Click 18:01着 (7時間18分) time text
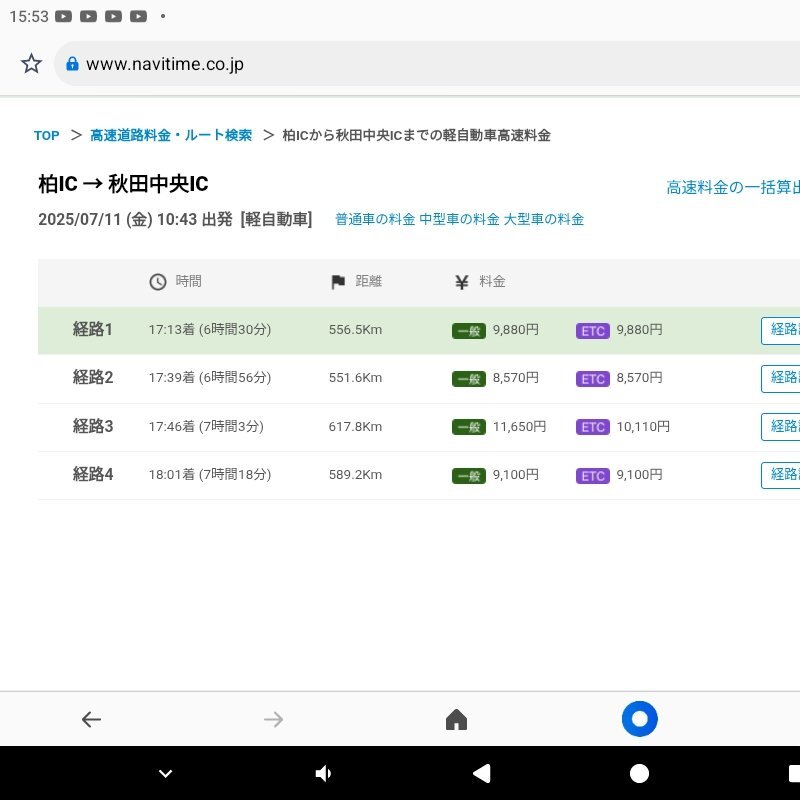The height and width of the screenshot is (800, 800). [210, 474]
